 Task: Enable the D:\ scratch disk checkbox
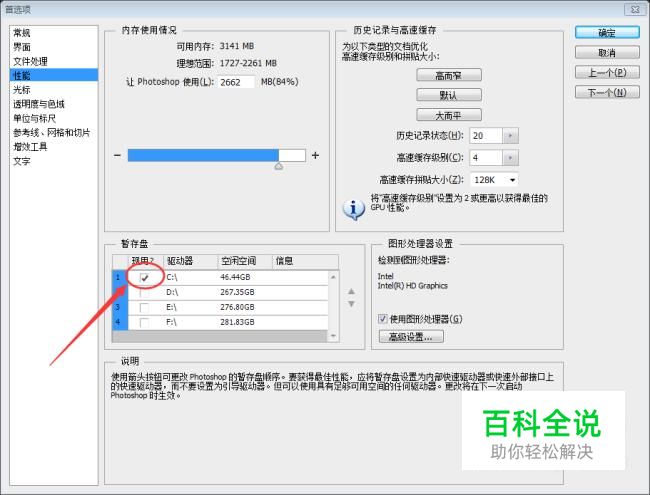tap(144, 293)
